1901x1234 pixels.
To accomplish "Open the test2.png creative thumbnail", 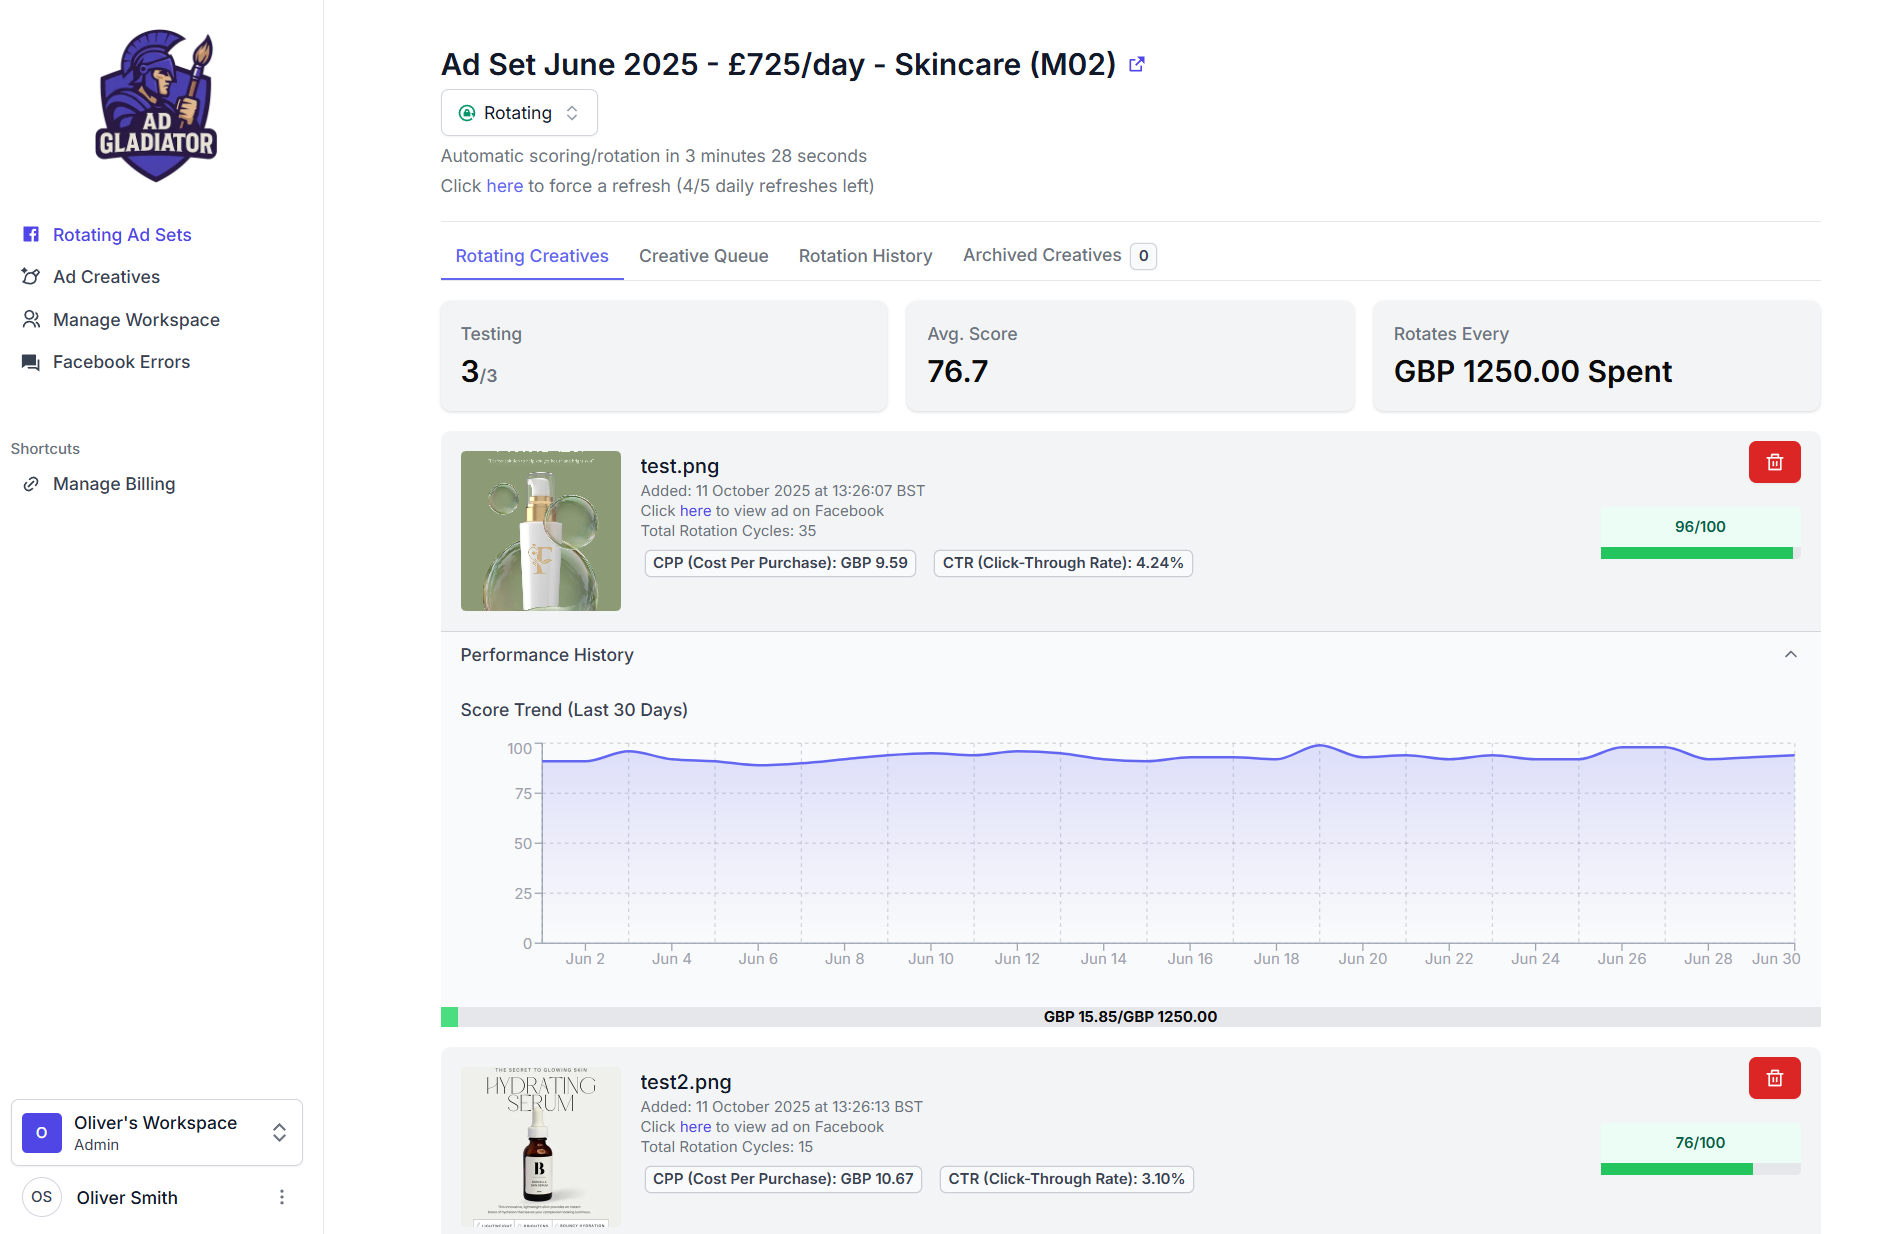I will click(540, 1146).
